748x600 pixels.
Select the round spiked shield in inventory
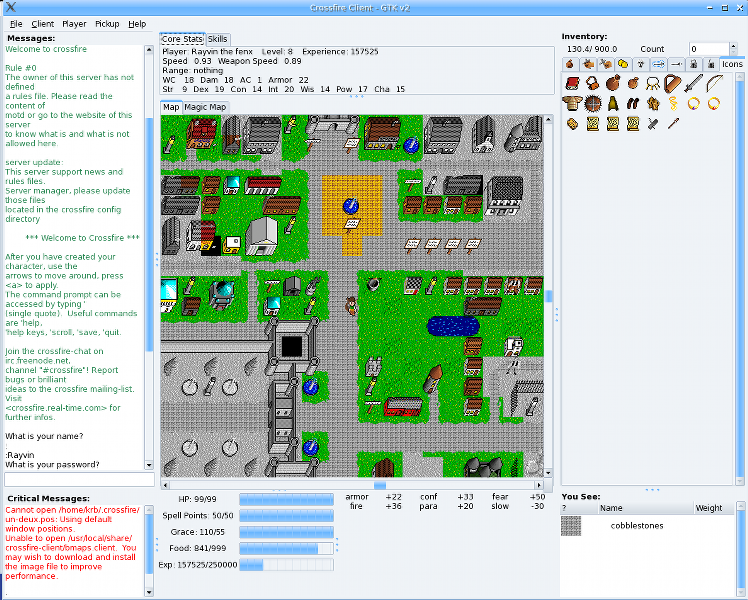click(x=592, y=103)
